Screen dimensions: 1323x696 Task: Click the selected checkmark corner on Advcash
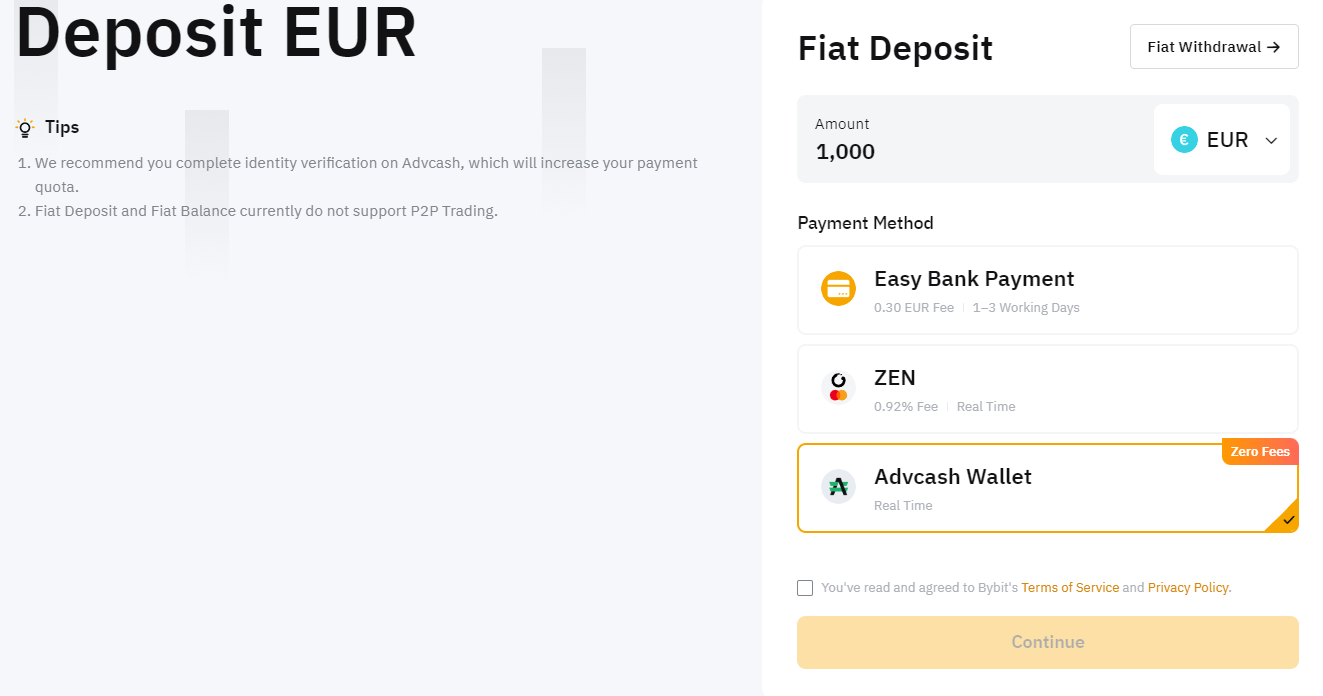point(1285,518)
